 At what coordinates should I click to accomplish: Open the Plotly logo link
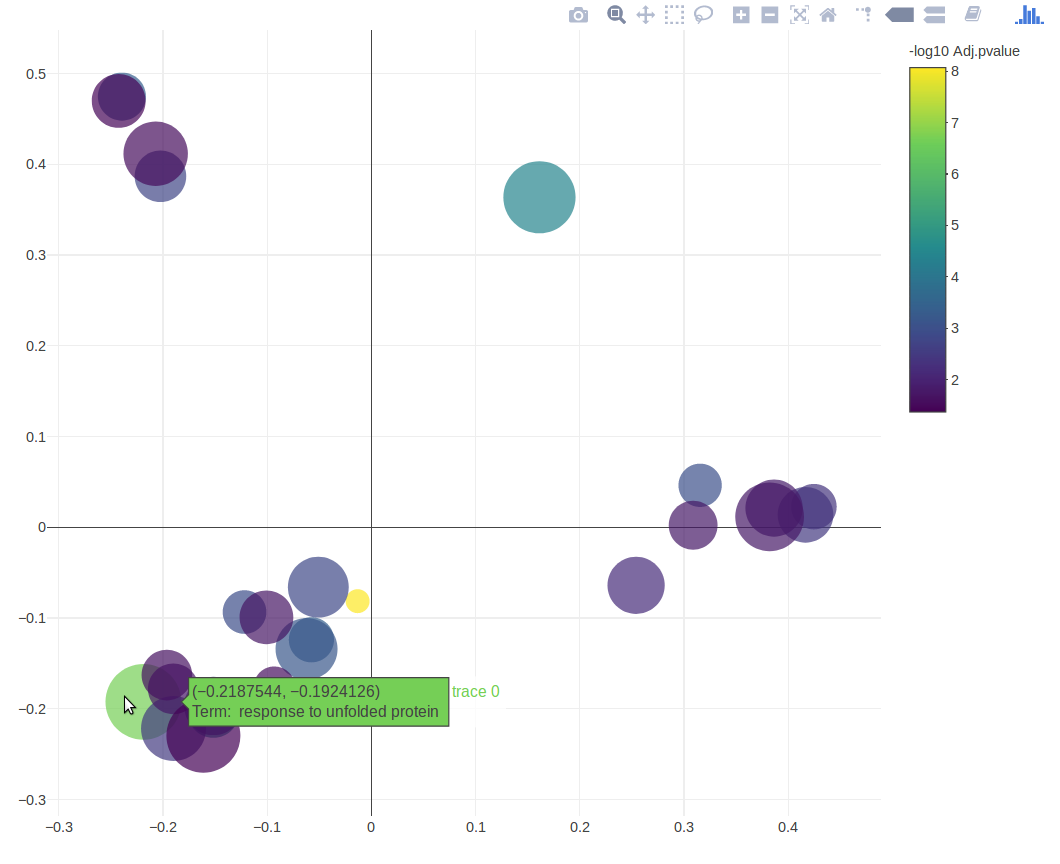(1028, 15)
